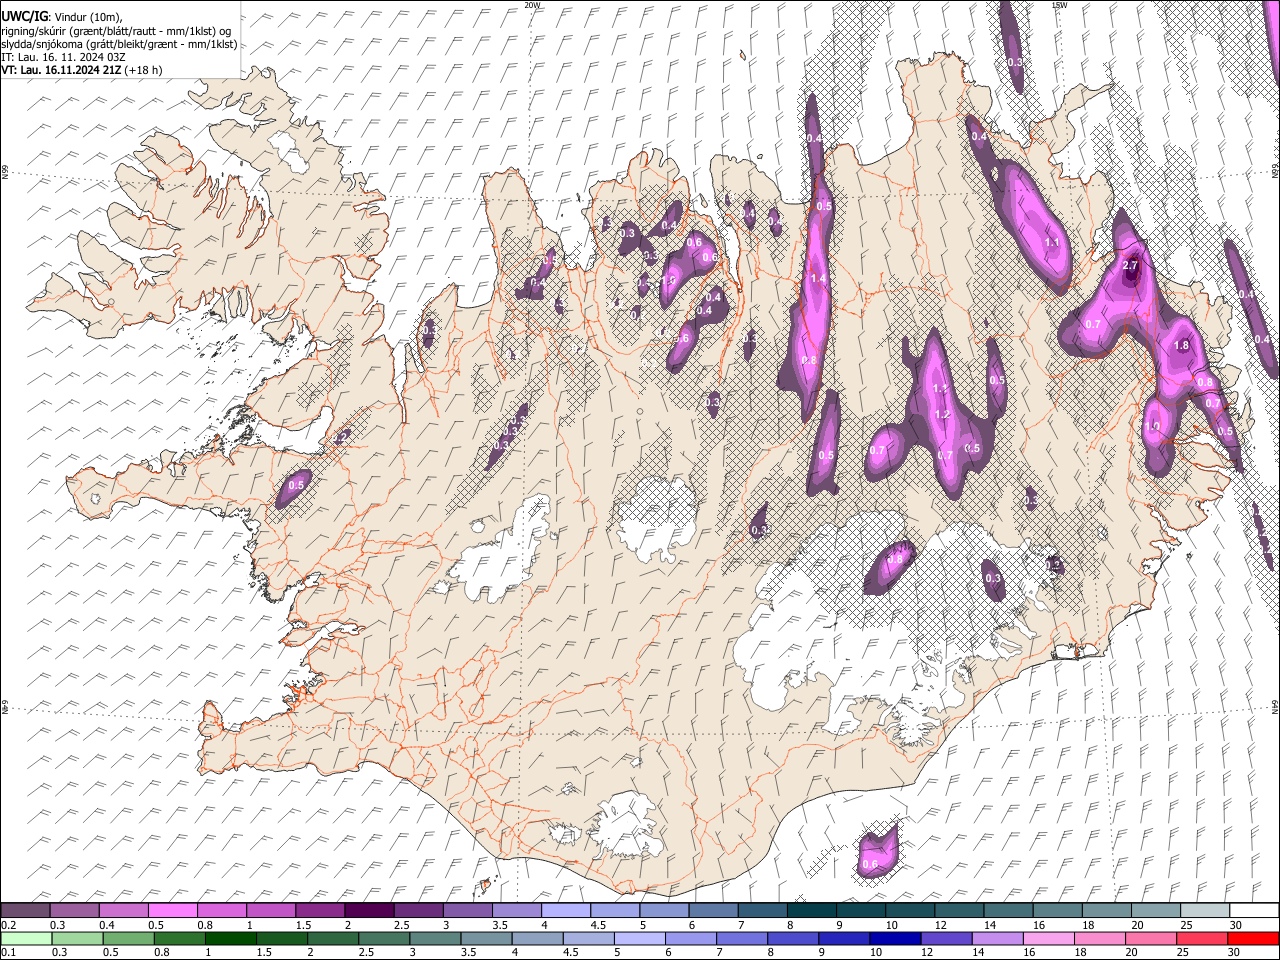Pick the upper-row legend swatch starting at 0.4
The image size is (1280, 960).
(x=123, y=910)
